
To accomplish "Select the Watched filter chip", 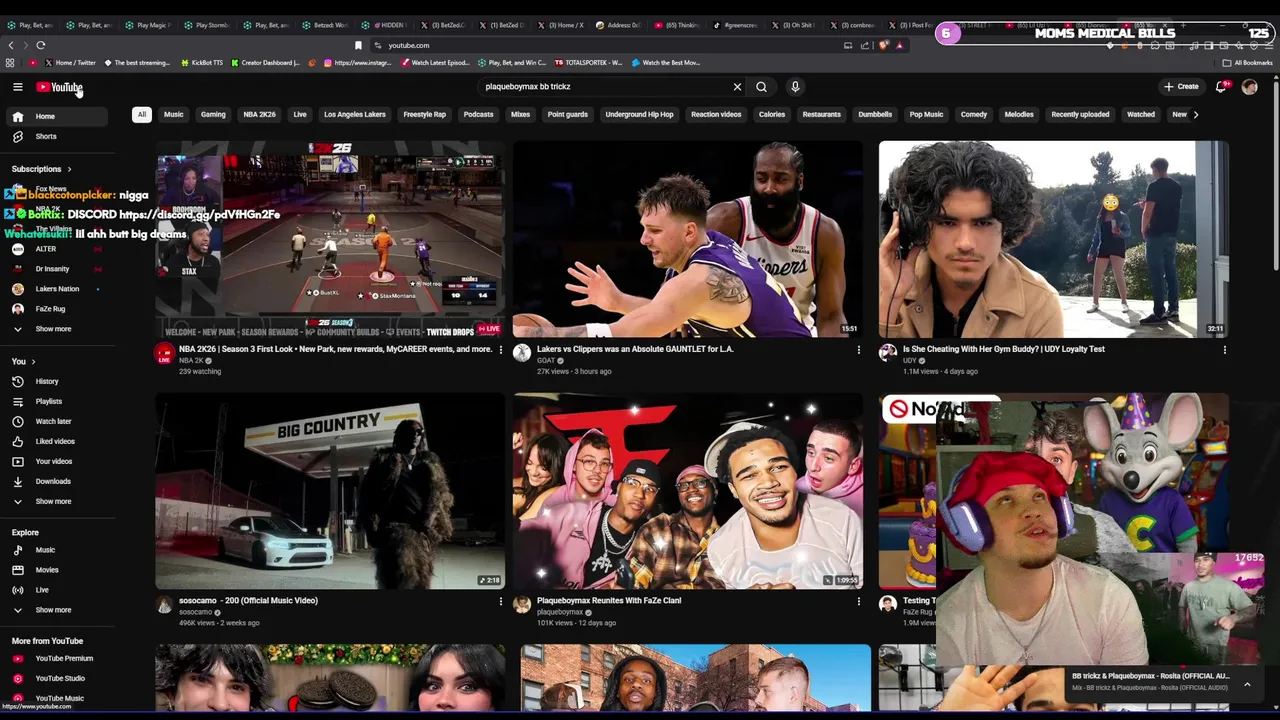I will [1141, 114].
